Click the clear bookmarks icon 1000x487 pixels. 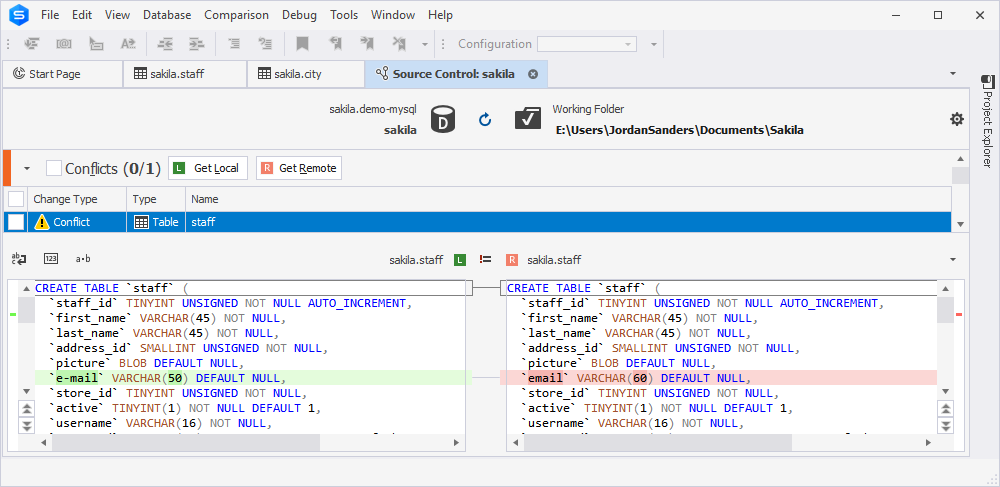pyautogui.click(x=399, y=43)
